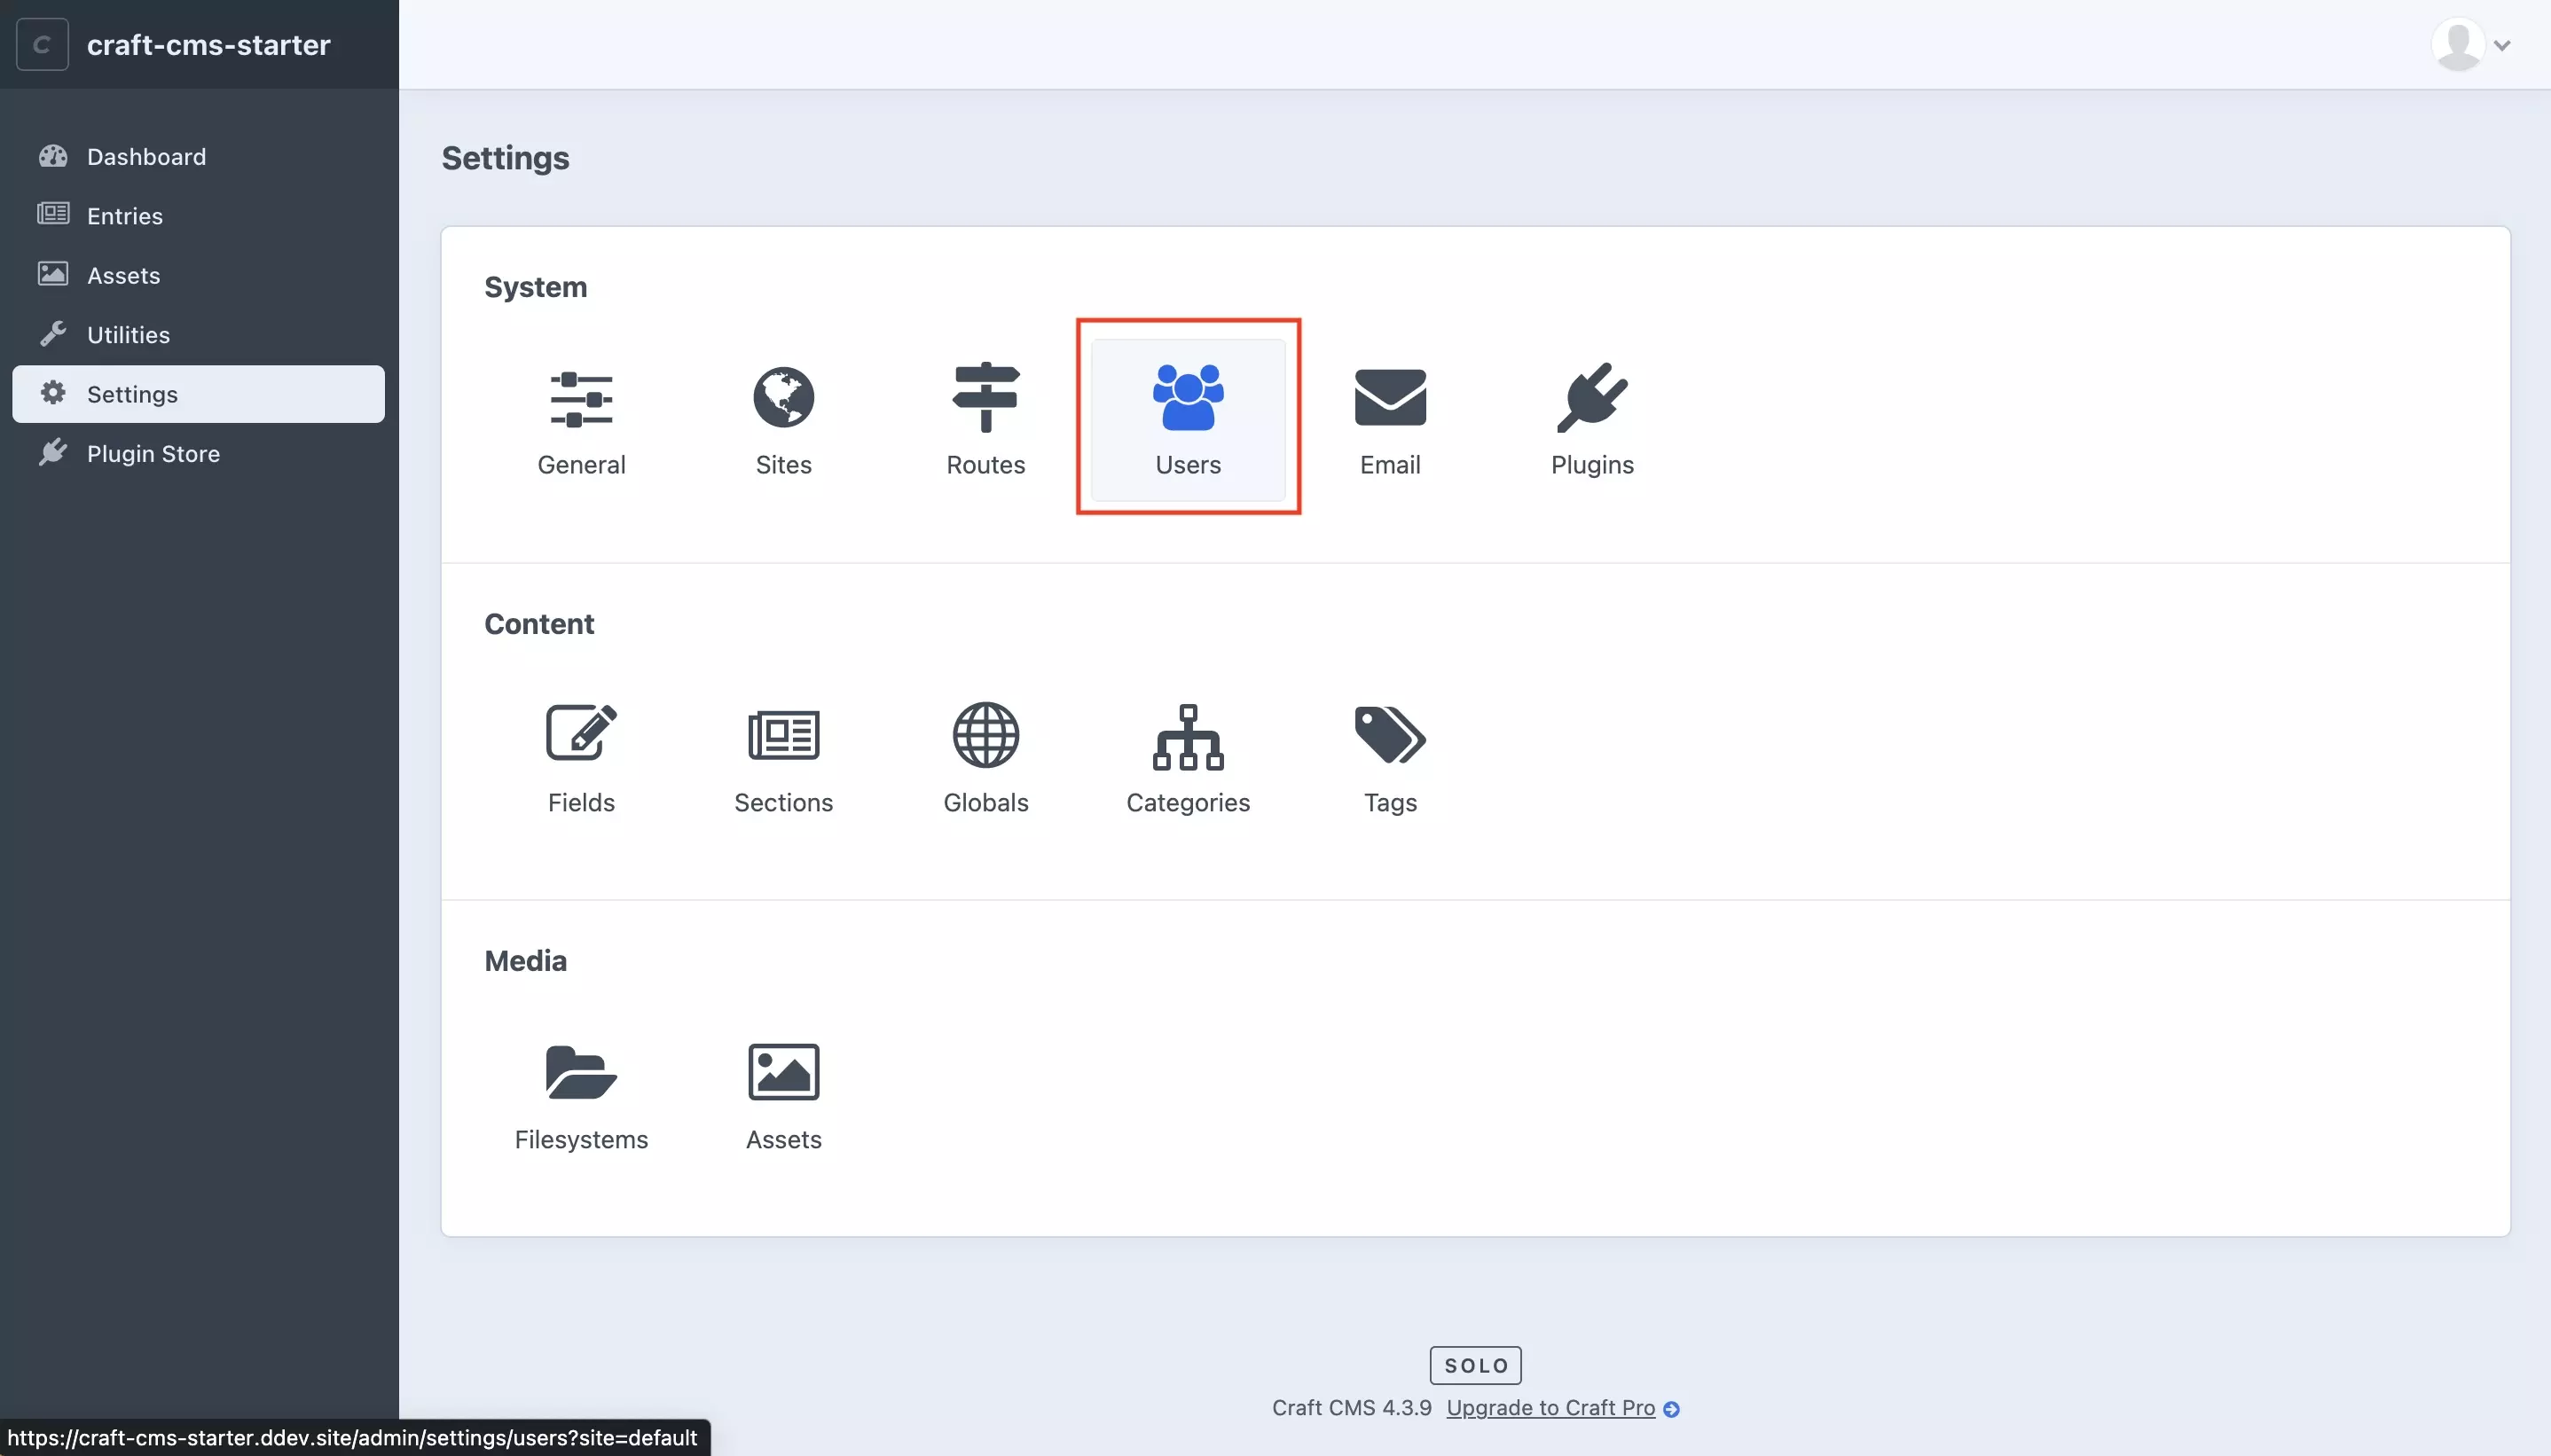The image size is (2551, 1456).
Task: Click the Media section heading
Action: point(525,961)
